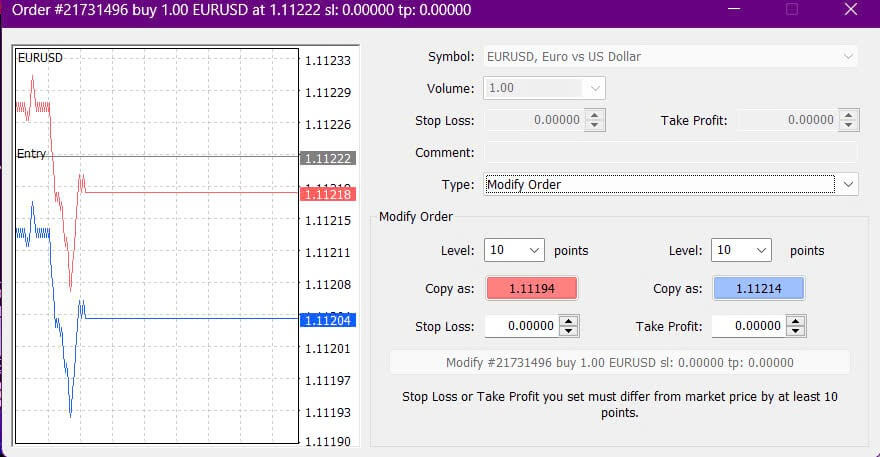
Task: Decrease Stop Loss value in Modify Order section
Action: click(x=569, y=331)
